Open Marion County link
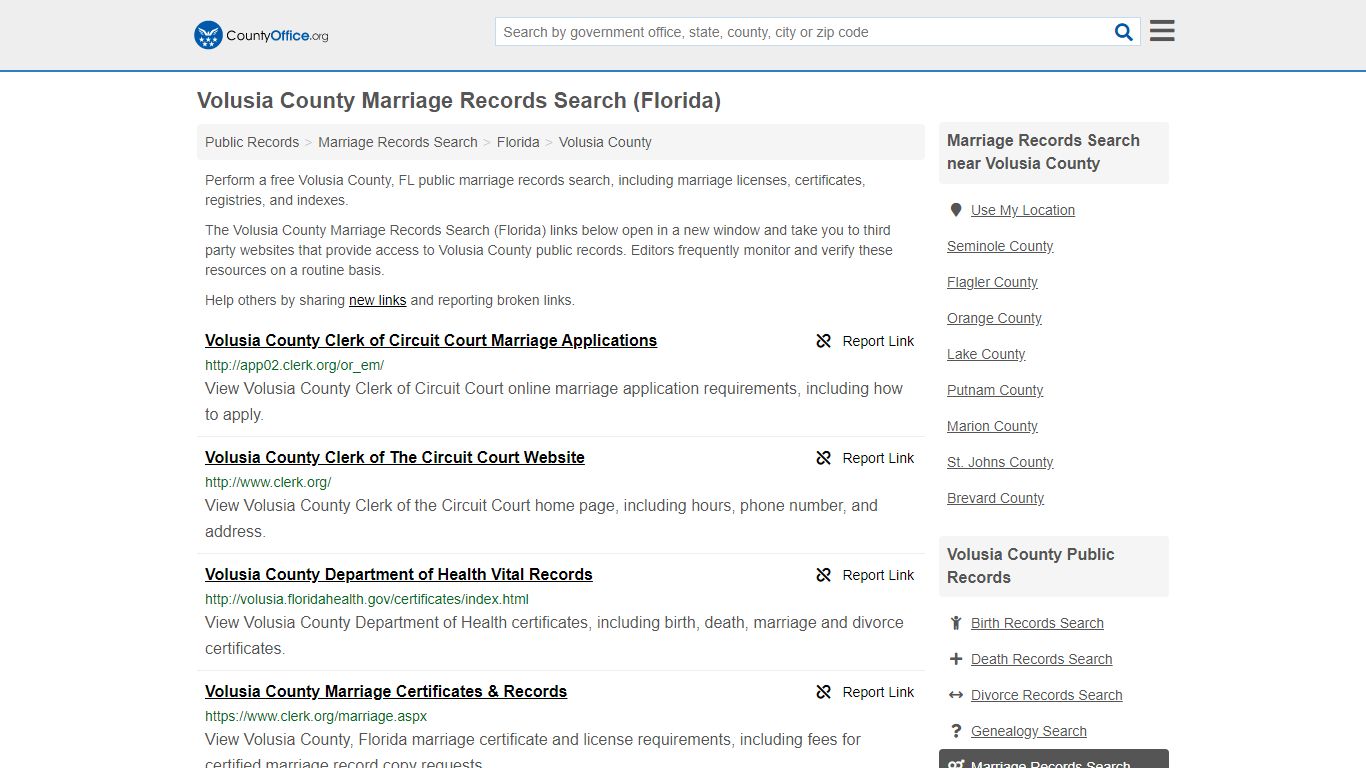Image resolution: width=1366 pixels, height=768 pixels. click(x=992, y=426)
